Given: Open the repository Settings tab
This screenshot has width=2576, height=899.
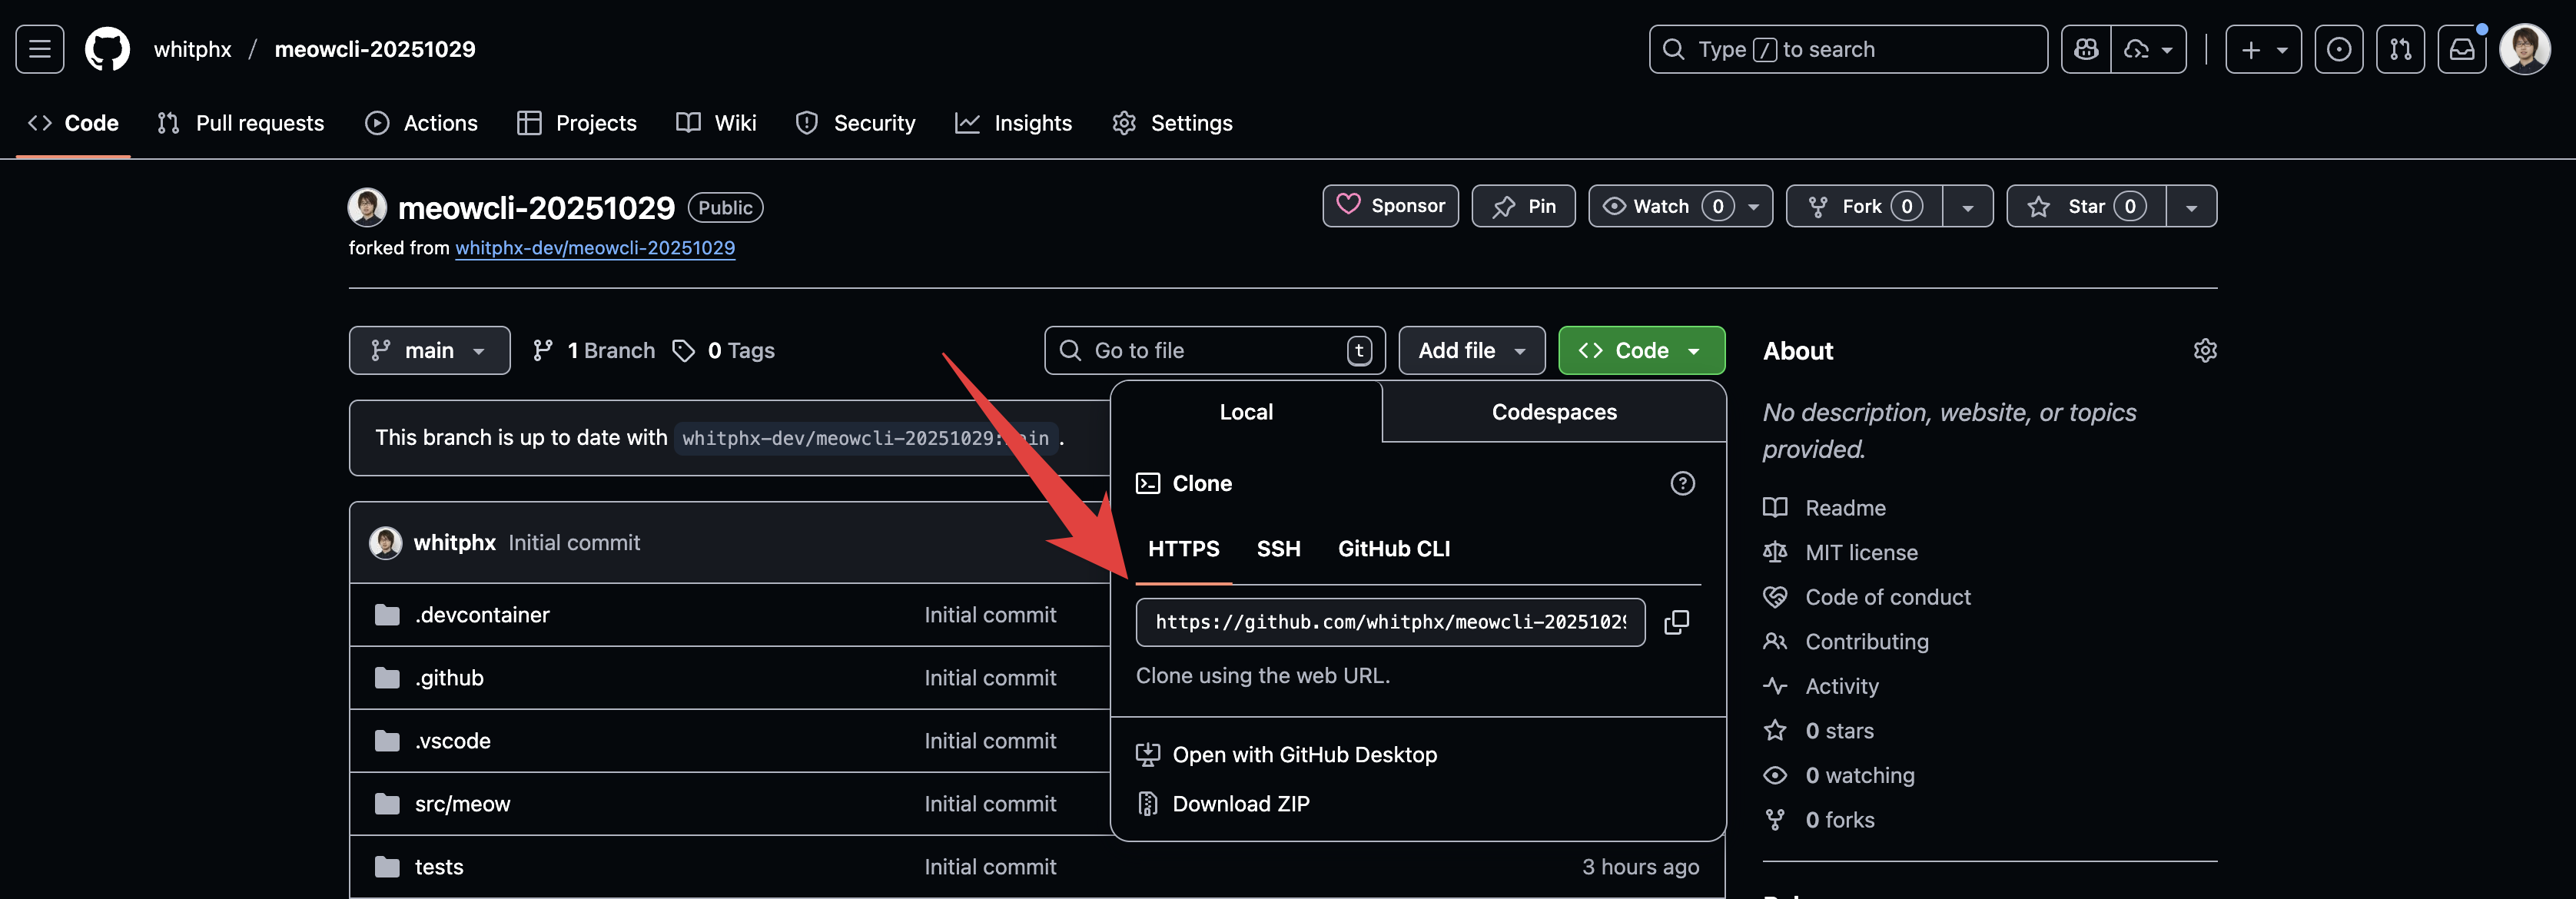Looking at the screenshot, I should point(1172,123).
